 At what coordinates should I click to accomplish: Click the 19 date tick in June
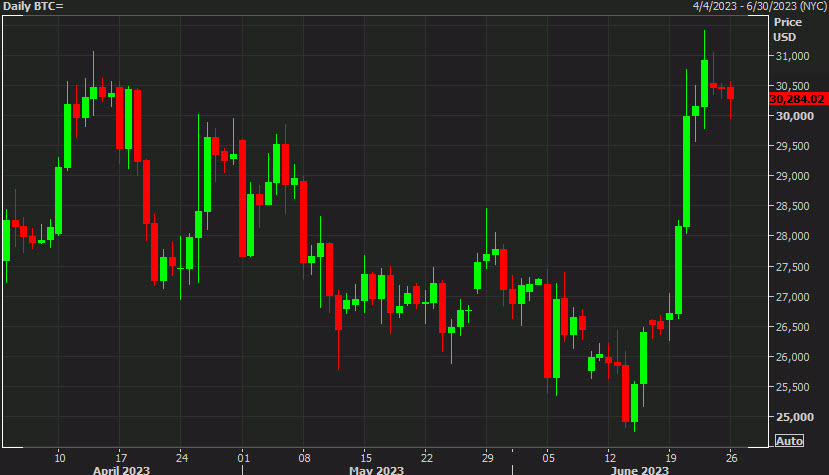pyautogui.click(x=671, y=458)
